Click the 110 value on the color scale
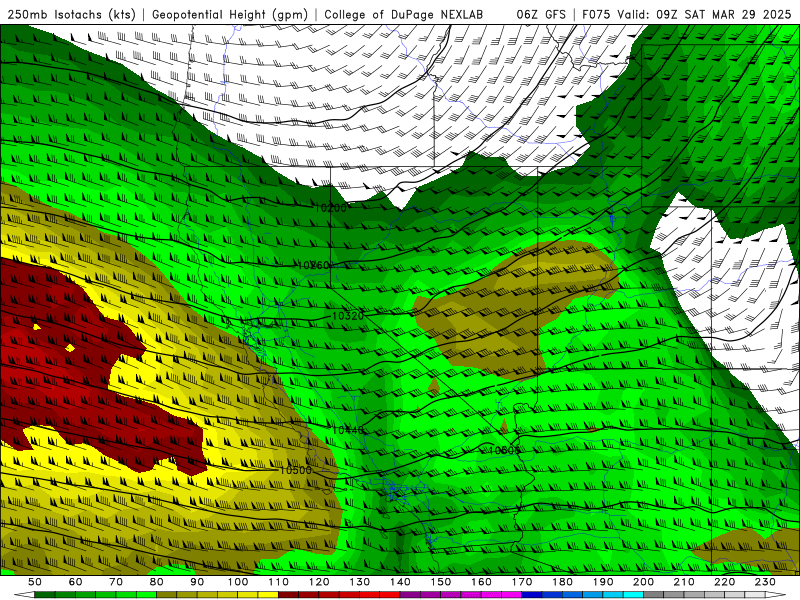800x600 pixels. [278, 582]
